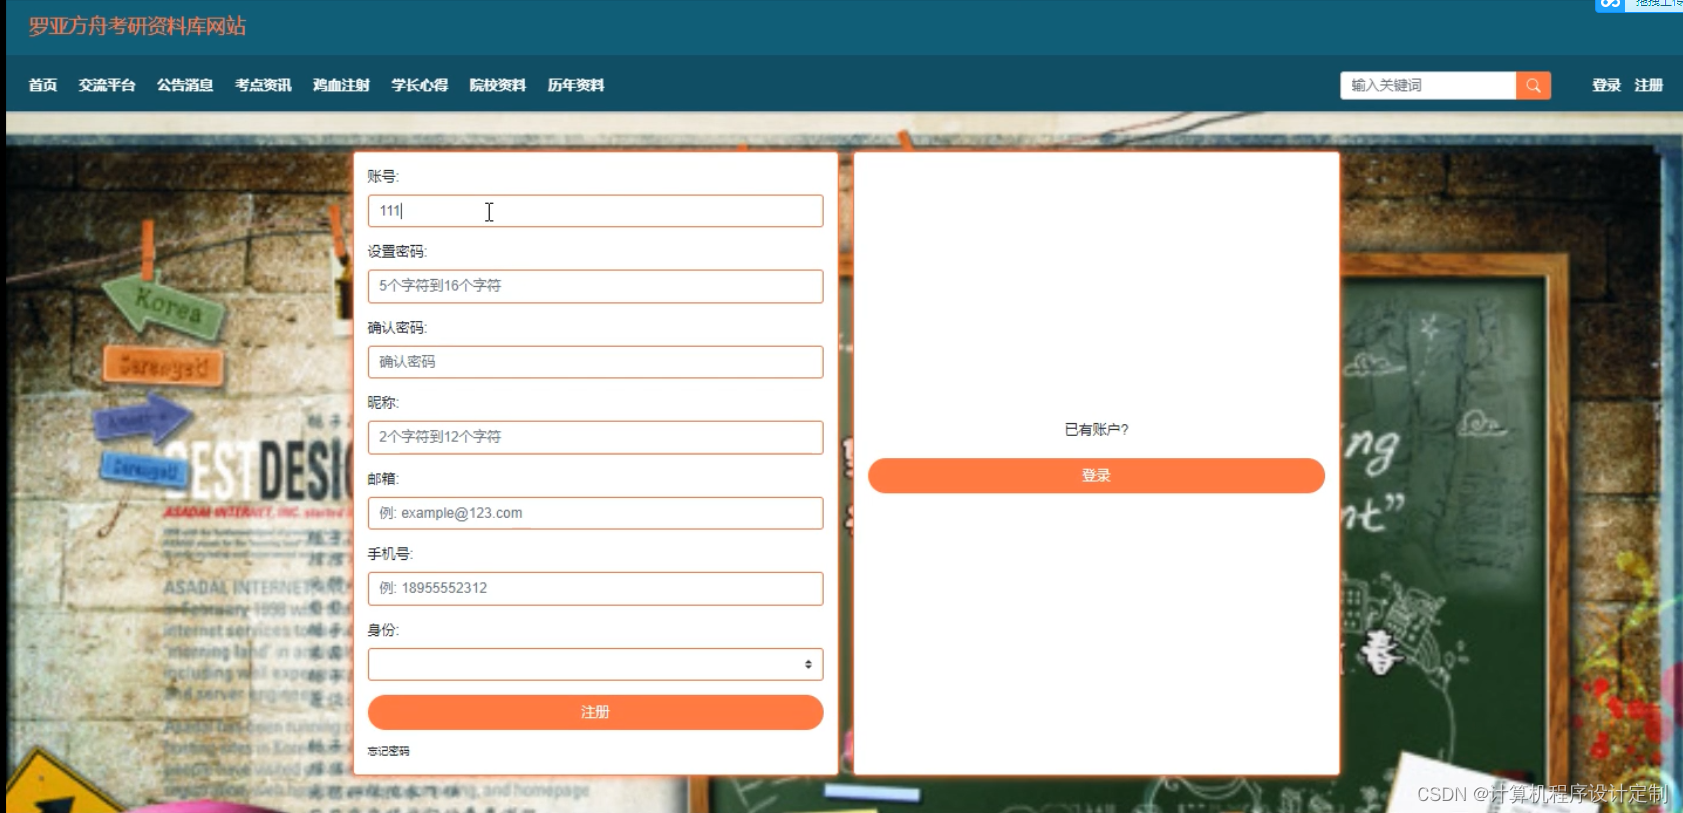Open the 鸡血注射 section
The height and width of the screenshot is (813, 1683).
point(341,85)
